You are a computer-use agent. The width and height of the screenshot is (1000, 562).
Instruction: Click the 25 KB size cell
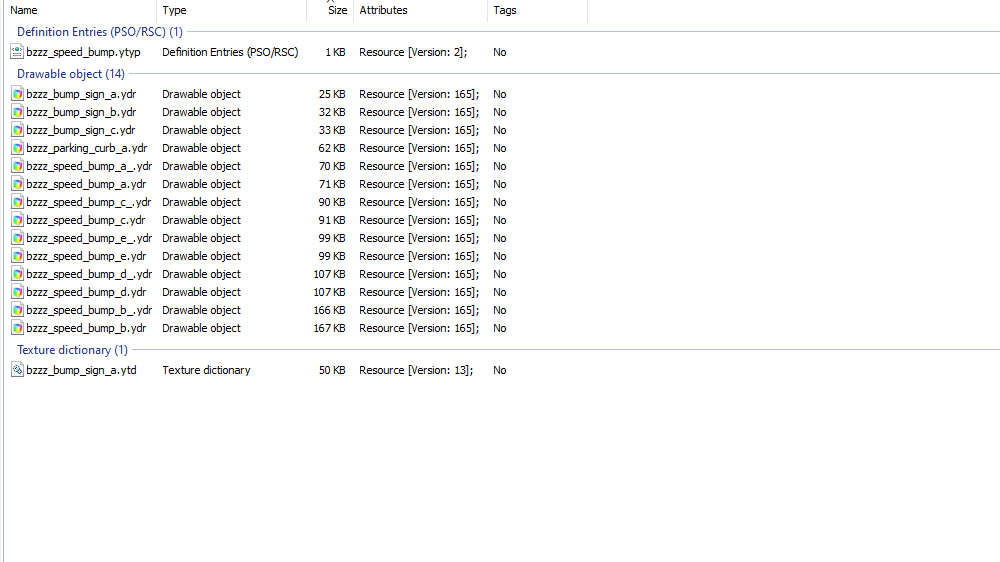pyautogui.click(x=332, y=94)
